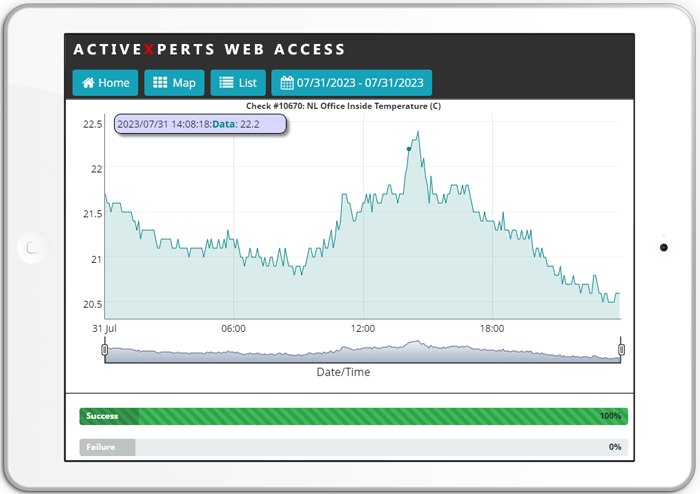Click the 18:00 x-axis label

(x=492, y=328)
